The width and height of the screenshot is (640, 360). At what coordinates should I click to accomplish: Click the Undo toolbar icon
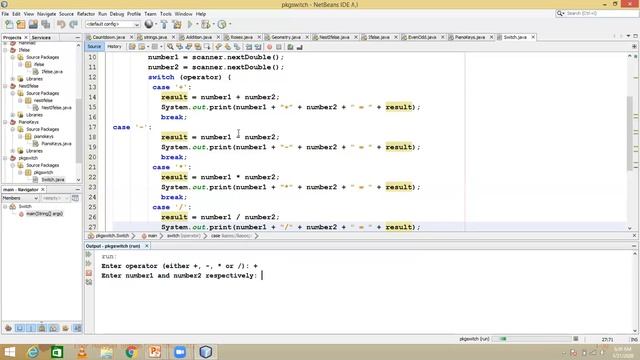(x=61, y=24)
